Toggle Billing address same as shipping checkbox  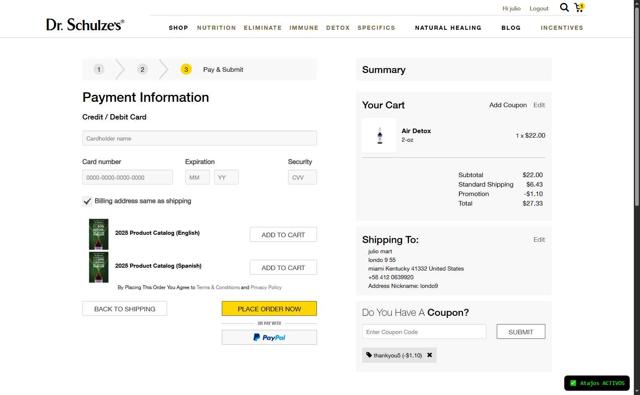[87, 201]
